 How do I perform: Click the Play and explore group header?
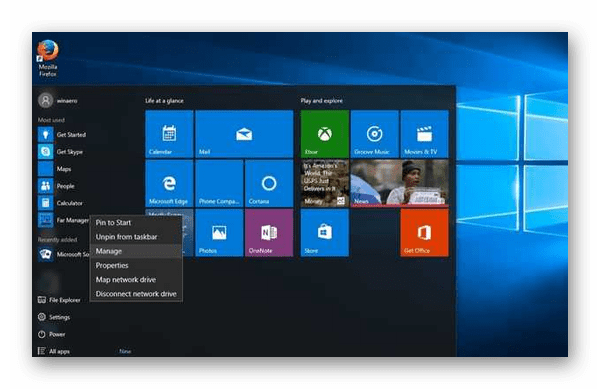pos(321,101)
